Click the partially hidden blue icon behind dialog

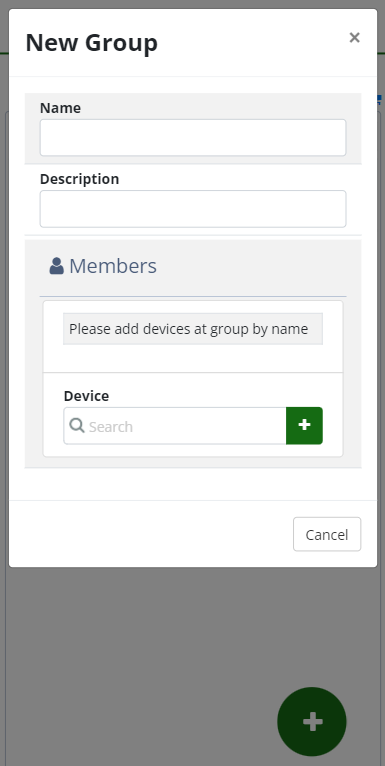click(x=379, y=100)
